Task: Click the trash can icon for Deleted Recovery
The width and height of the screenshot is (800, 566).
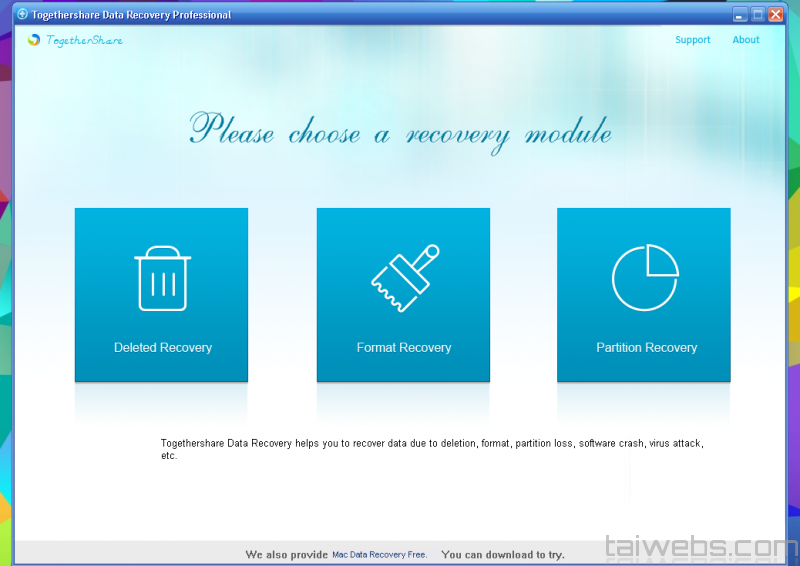Action: pos(162,278)
